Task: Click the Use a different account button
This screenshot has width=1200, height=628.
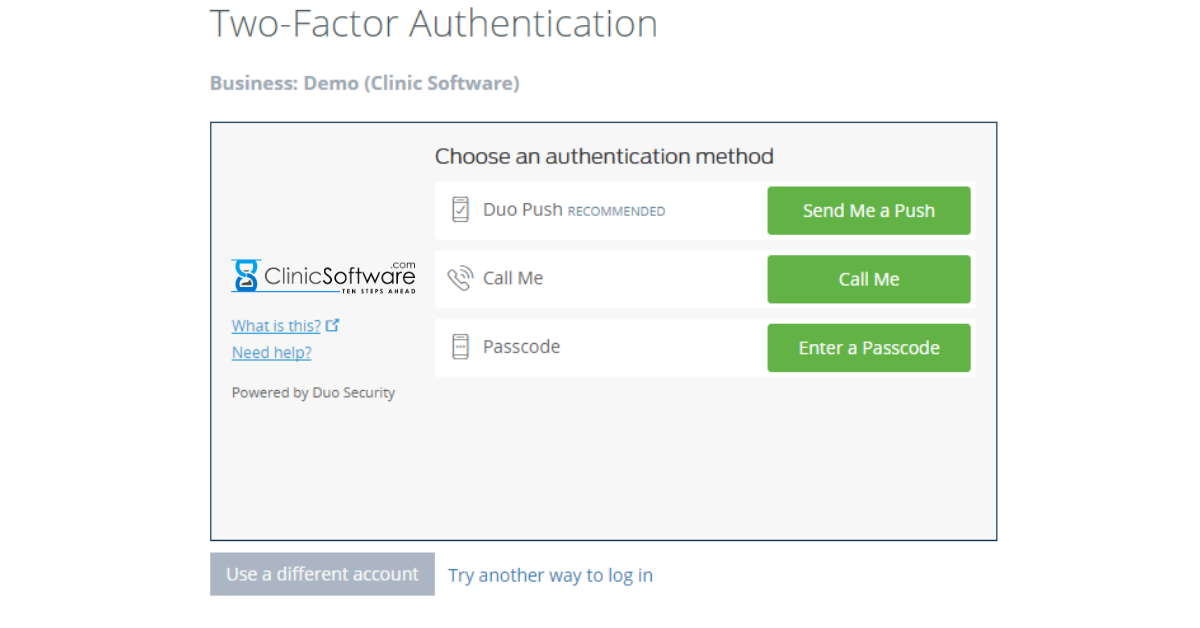Action: coord(322,574)
